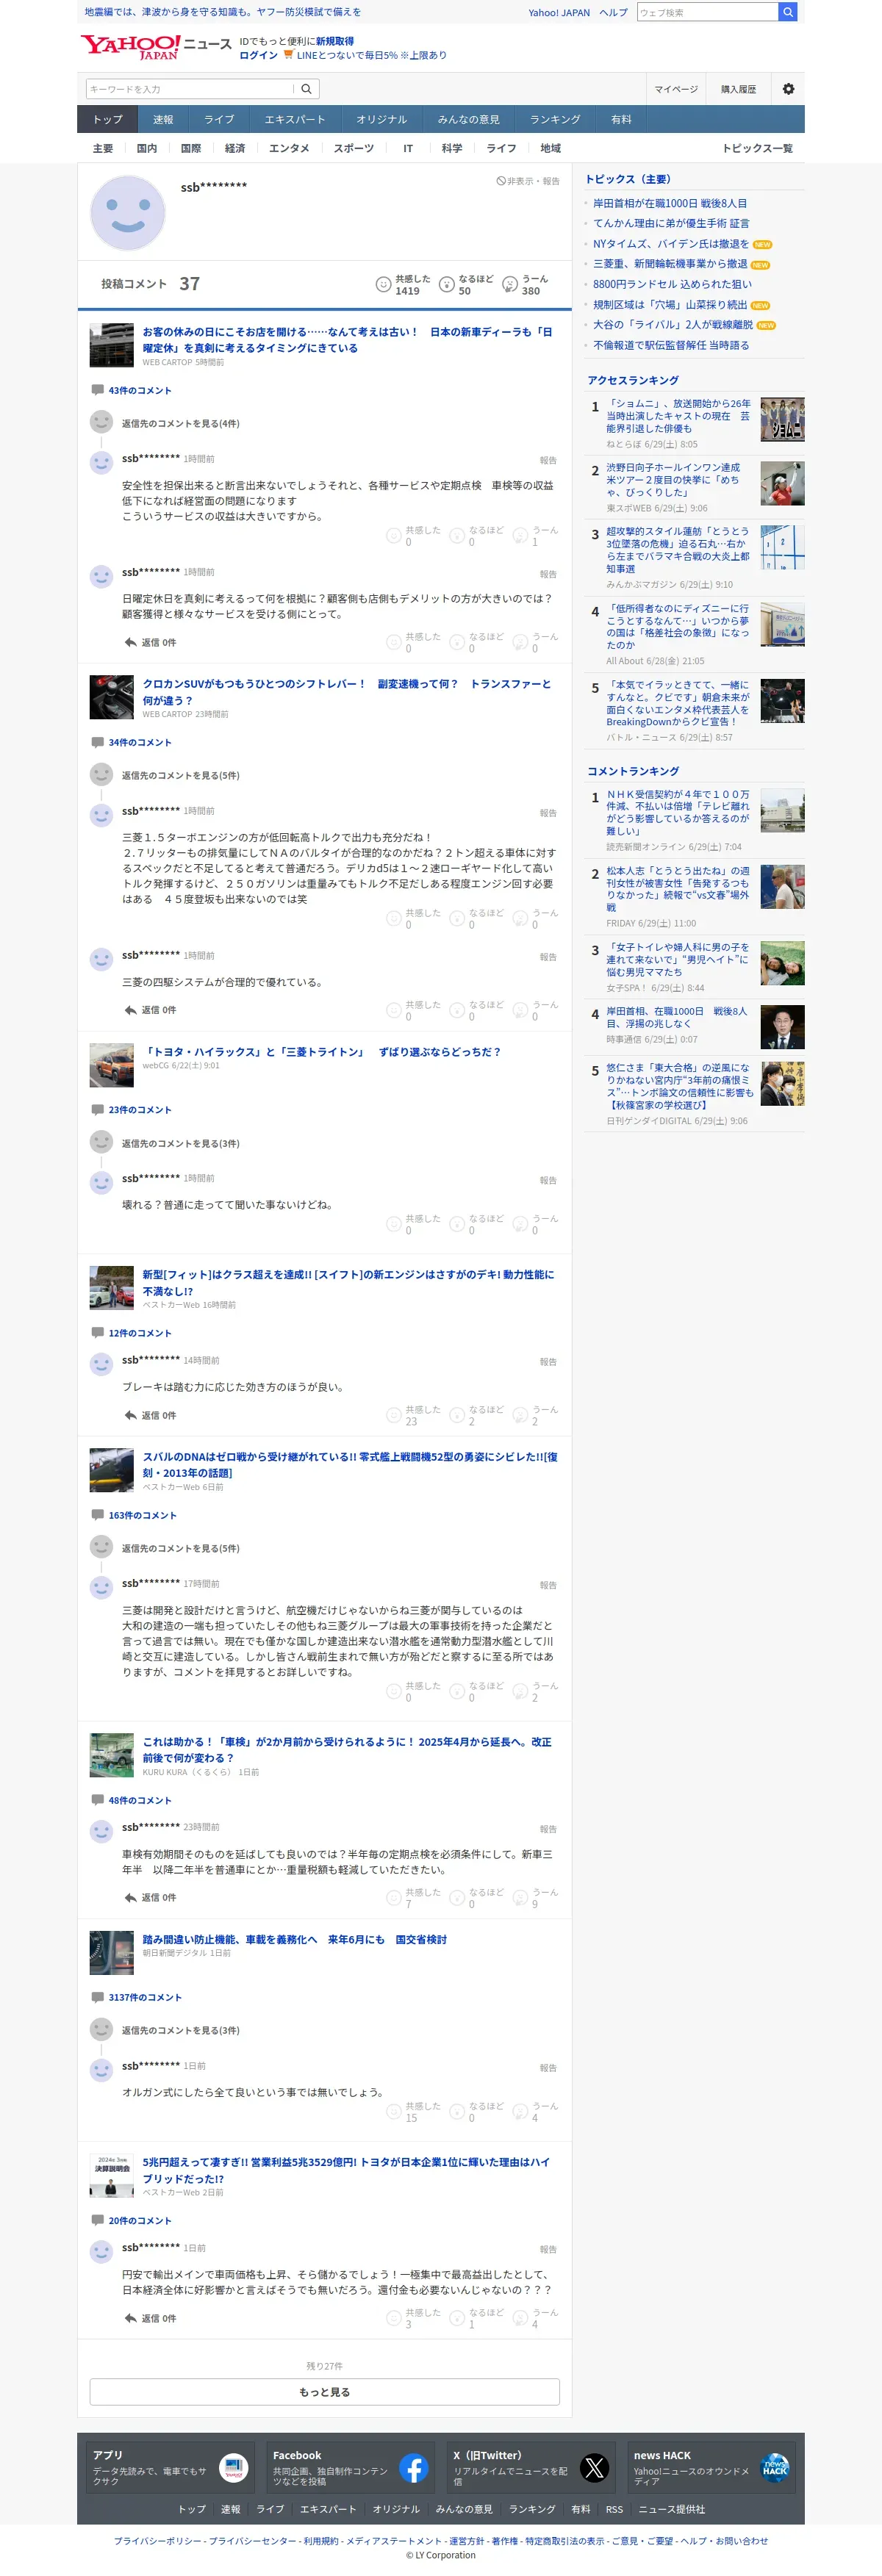Expand 返信先のコメントを見る(4件)
The height and width of the screenshot is (2576, 882).
point(180,423)
